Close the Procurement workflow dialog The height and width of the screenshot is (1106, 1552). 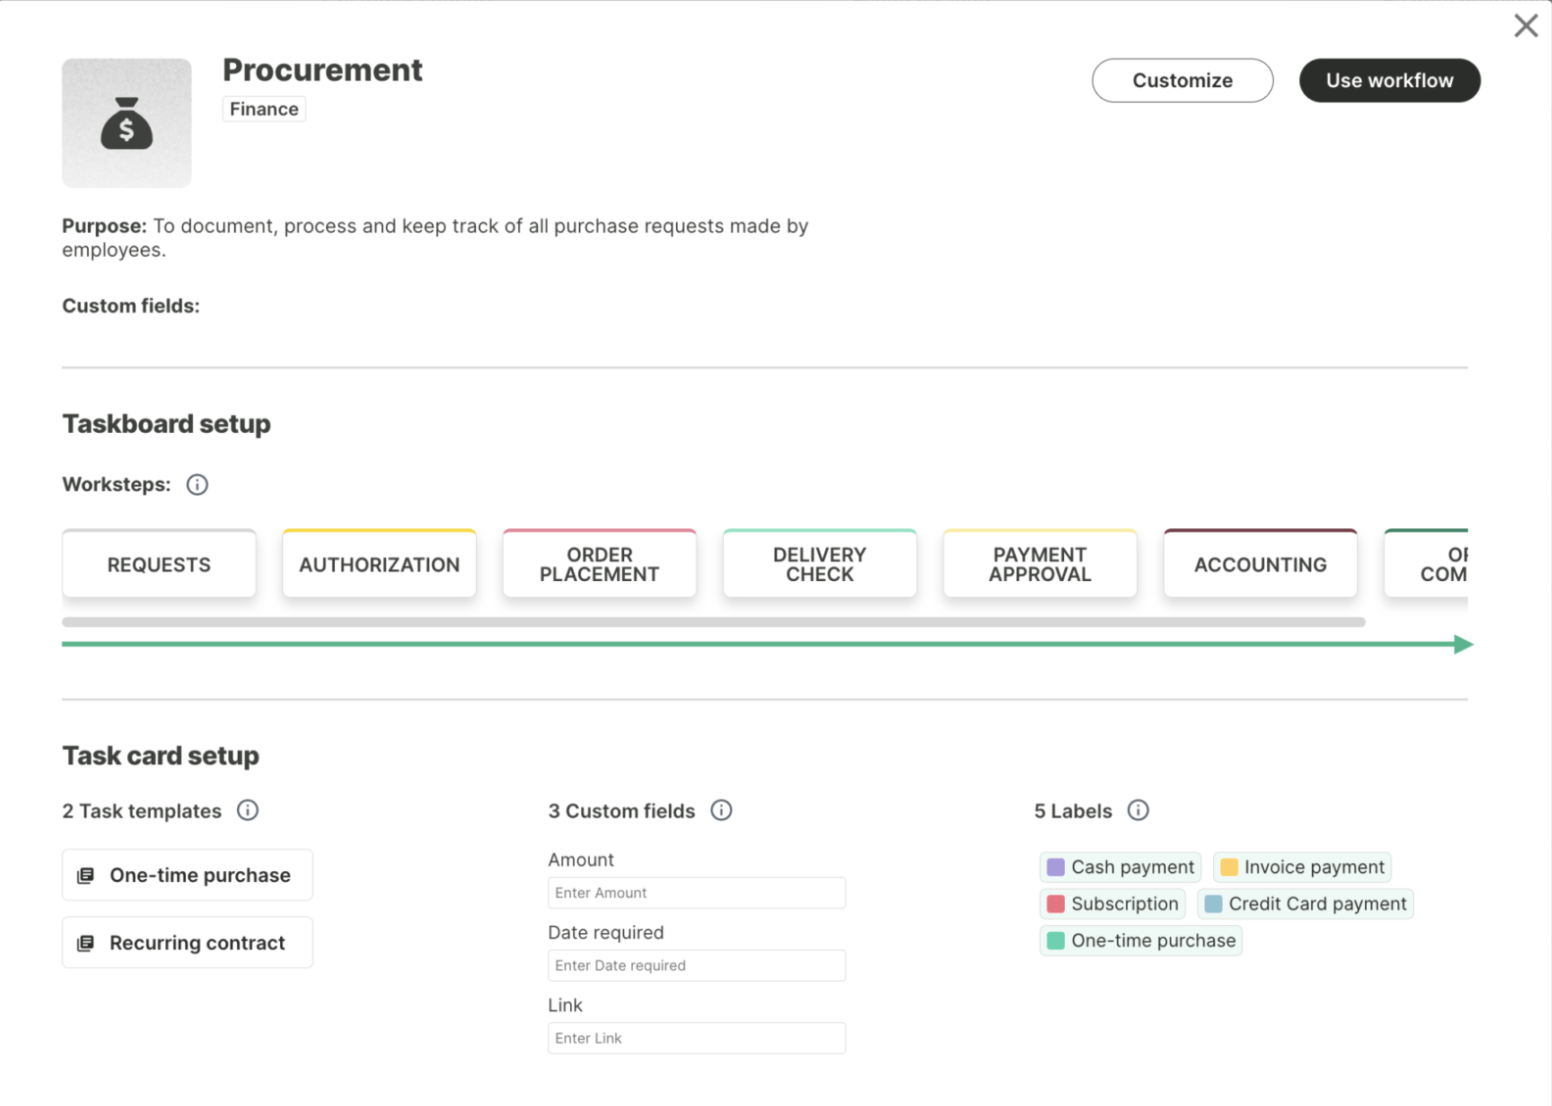tap(1525, 26)
